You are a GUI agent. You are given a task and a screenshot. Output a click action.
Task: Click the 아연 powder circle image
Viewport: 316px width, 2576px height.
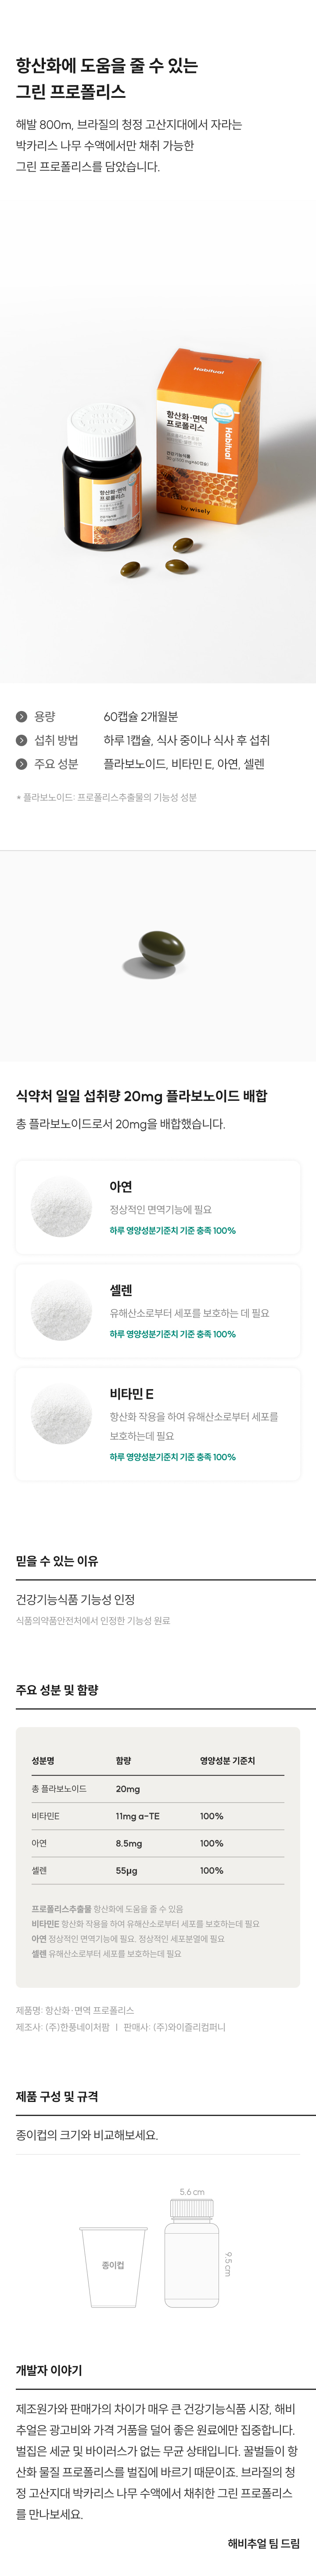(62, 1207)
